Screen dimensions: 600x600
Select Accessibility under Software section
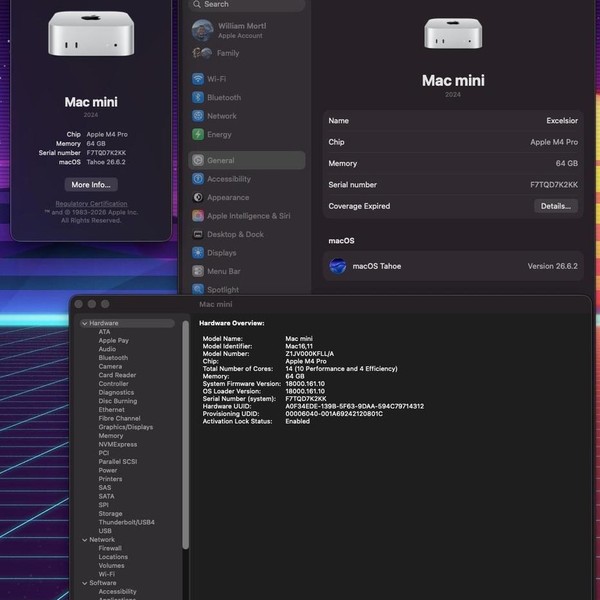pos(117,592)
